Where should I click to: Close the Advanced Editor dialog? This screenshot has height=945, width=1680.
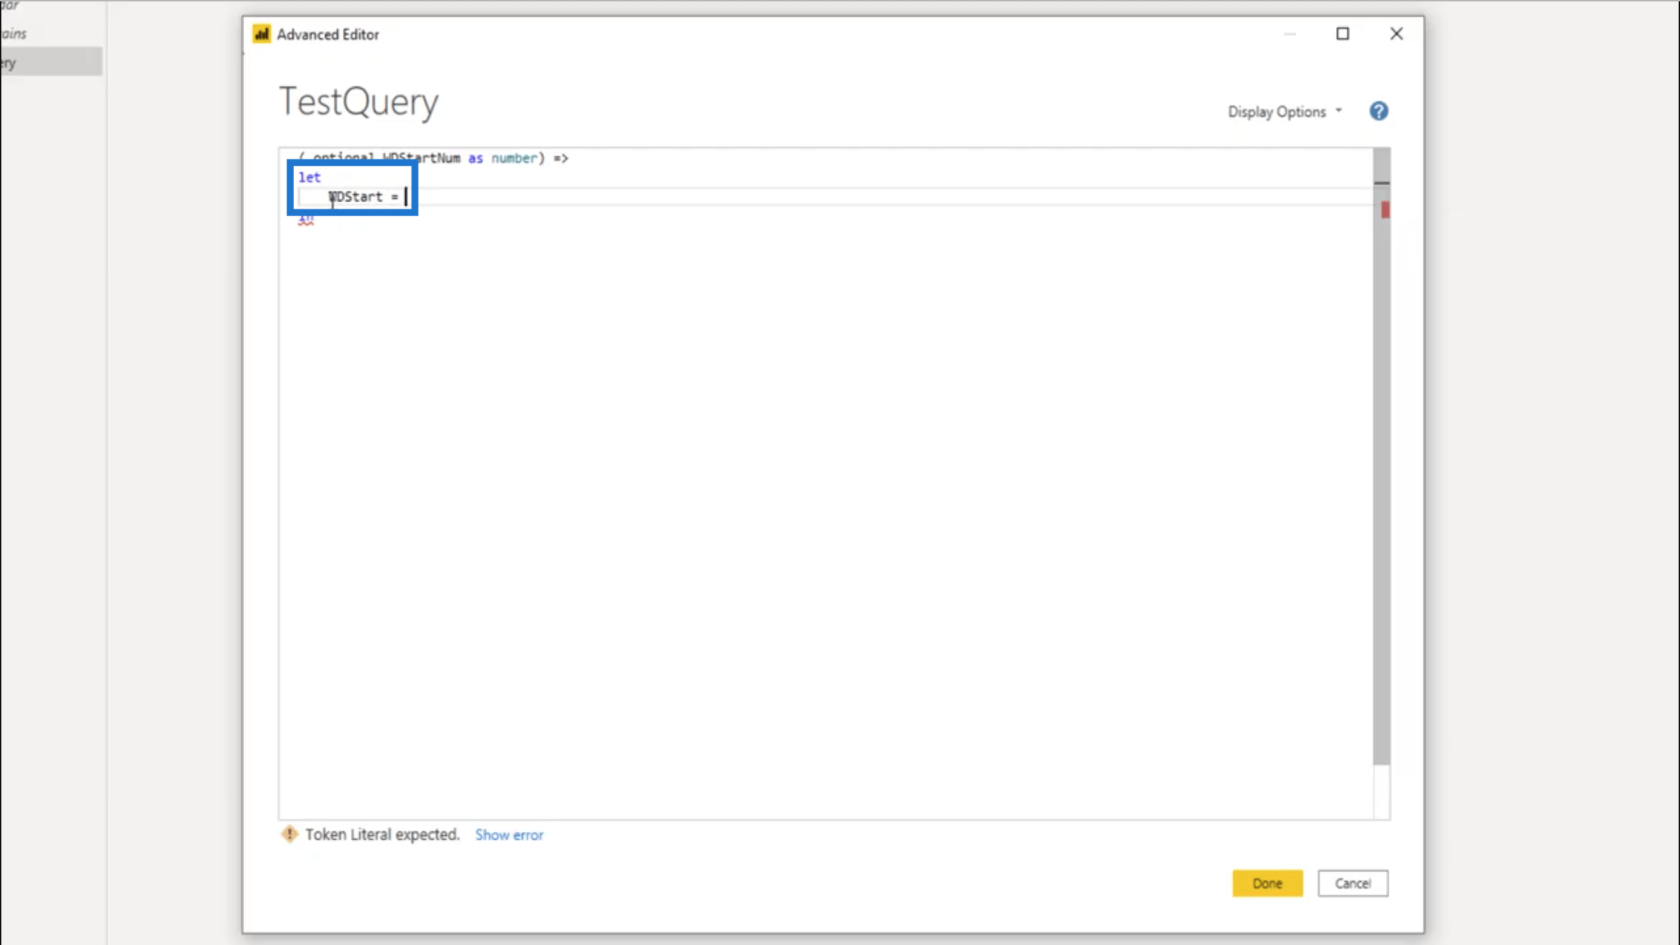1396,34
